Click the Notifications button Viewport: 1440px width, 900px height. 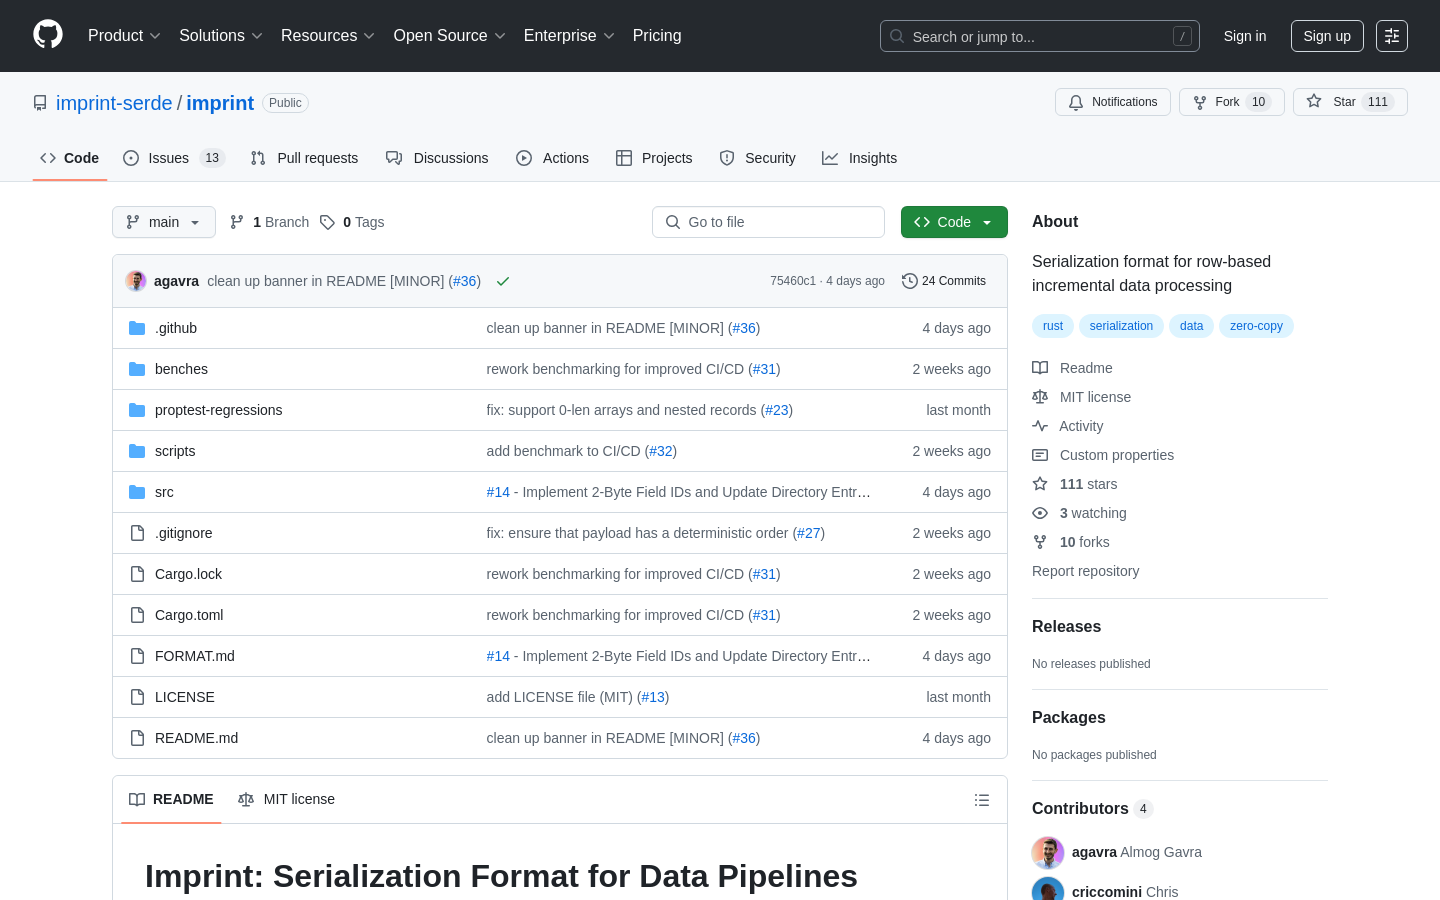(1113, 102)
